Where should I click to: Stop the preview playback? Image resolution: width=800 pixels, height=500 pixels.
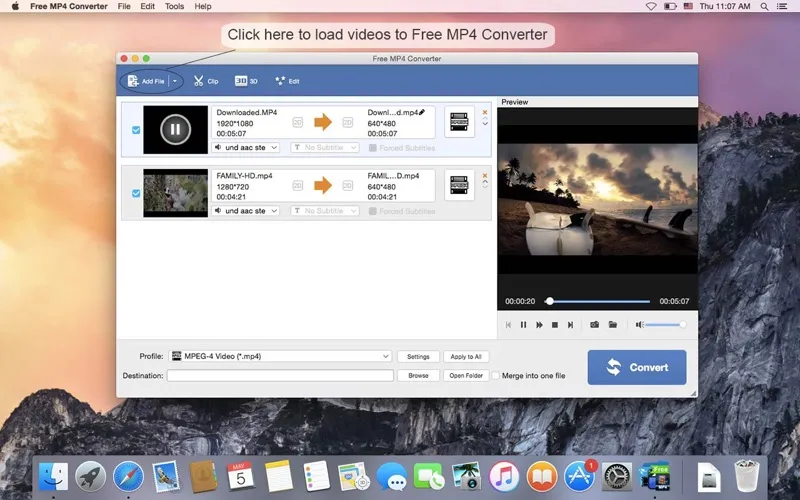tap(555, 325)
